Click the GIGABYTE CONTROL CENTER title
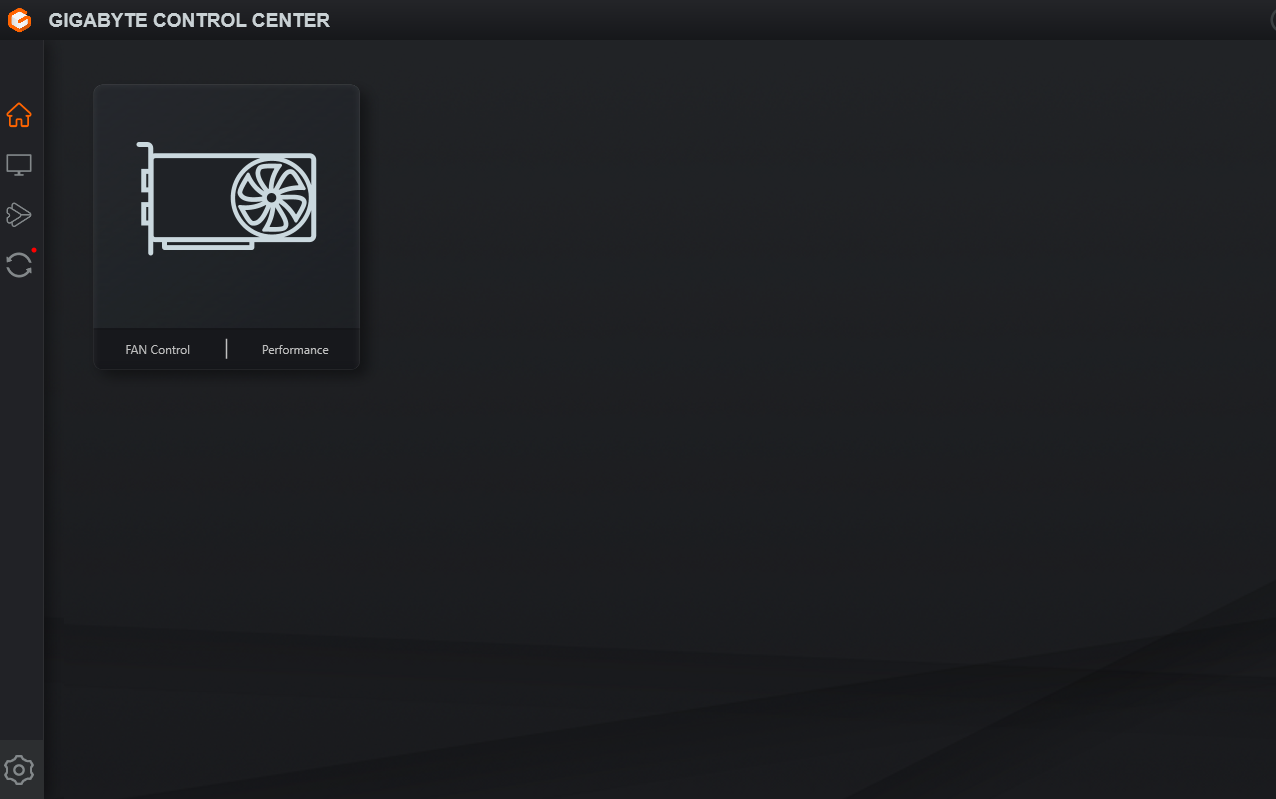 pyautogui.click(x=189, y=20)
